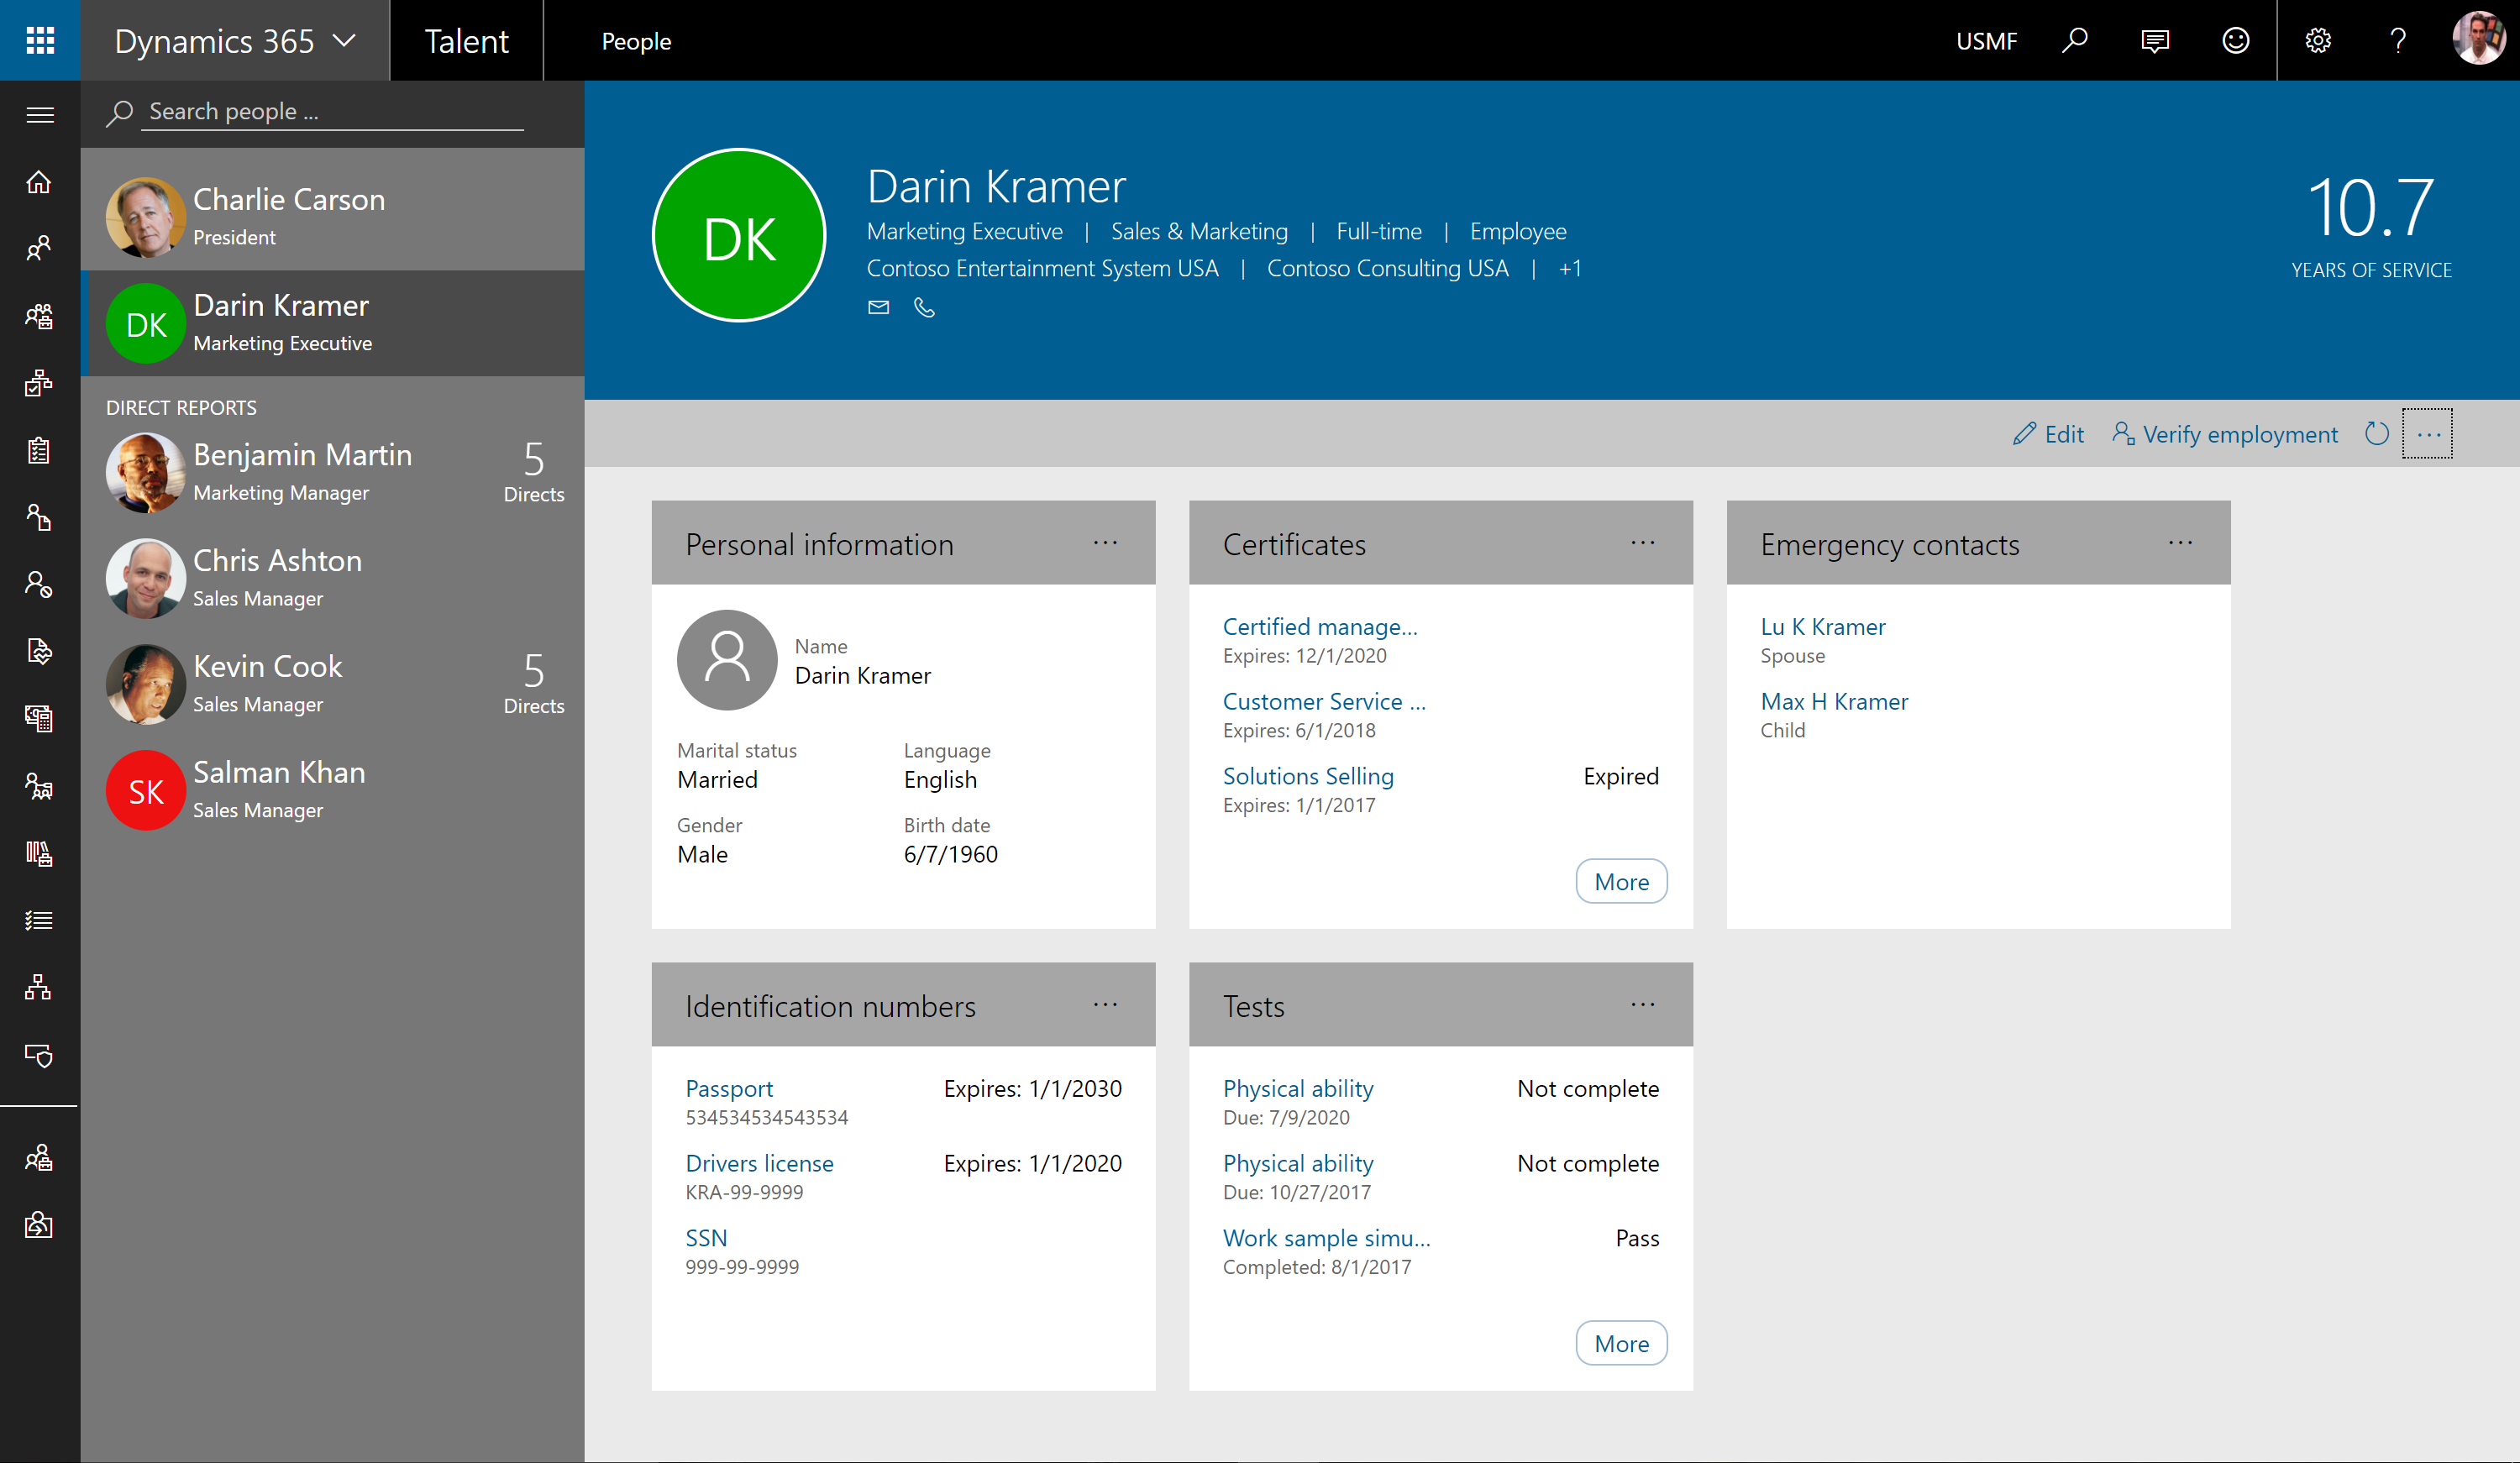Select the People tab in header
This screenshot has height=1463, width=2520.
tap(636, 41)
